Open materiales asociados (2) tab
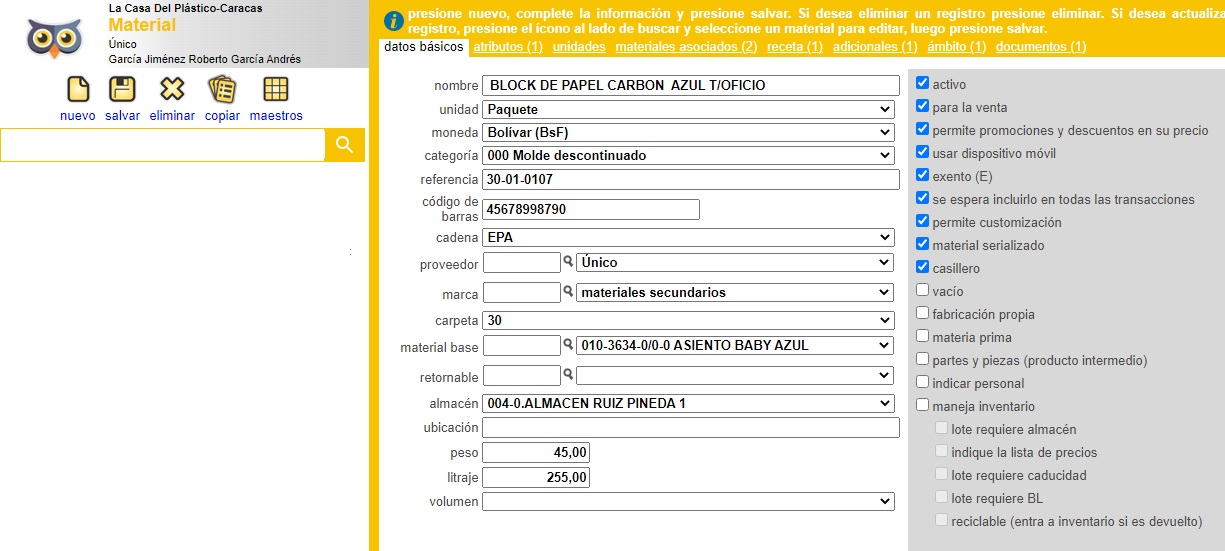1225x551 pixels. (686, 47)
